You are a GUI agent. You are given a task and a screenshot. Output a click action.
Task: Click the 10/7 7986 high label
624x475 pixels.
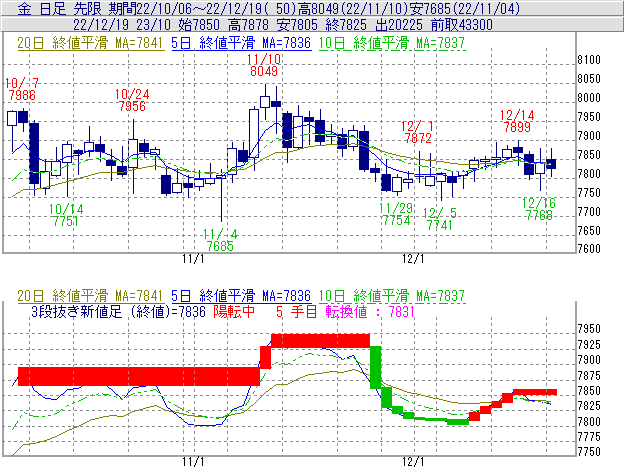22,89
